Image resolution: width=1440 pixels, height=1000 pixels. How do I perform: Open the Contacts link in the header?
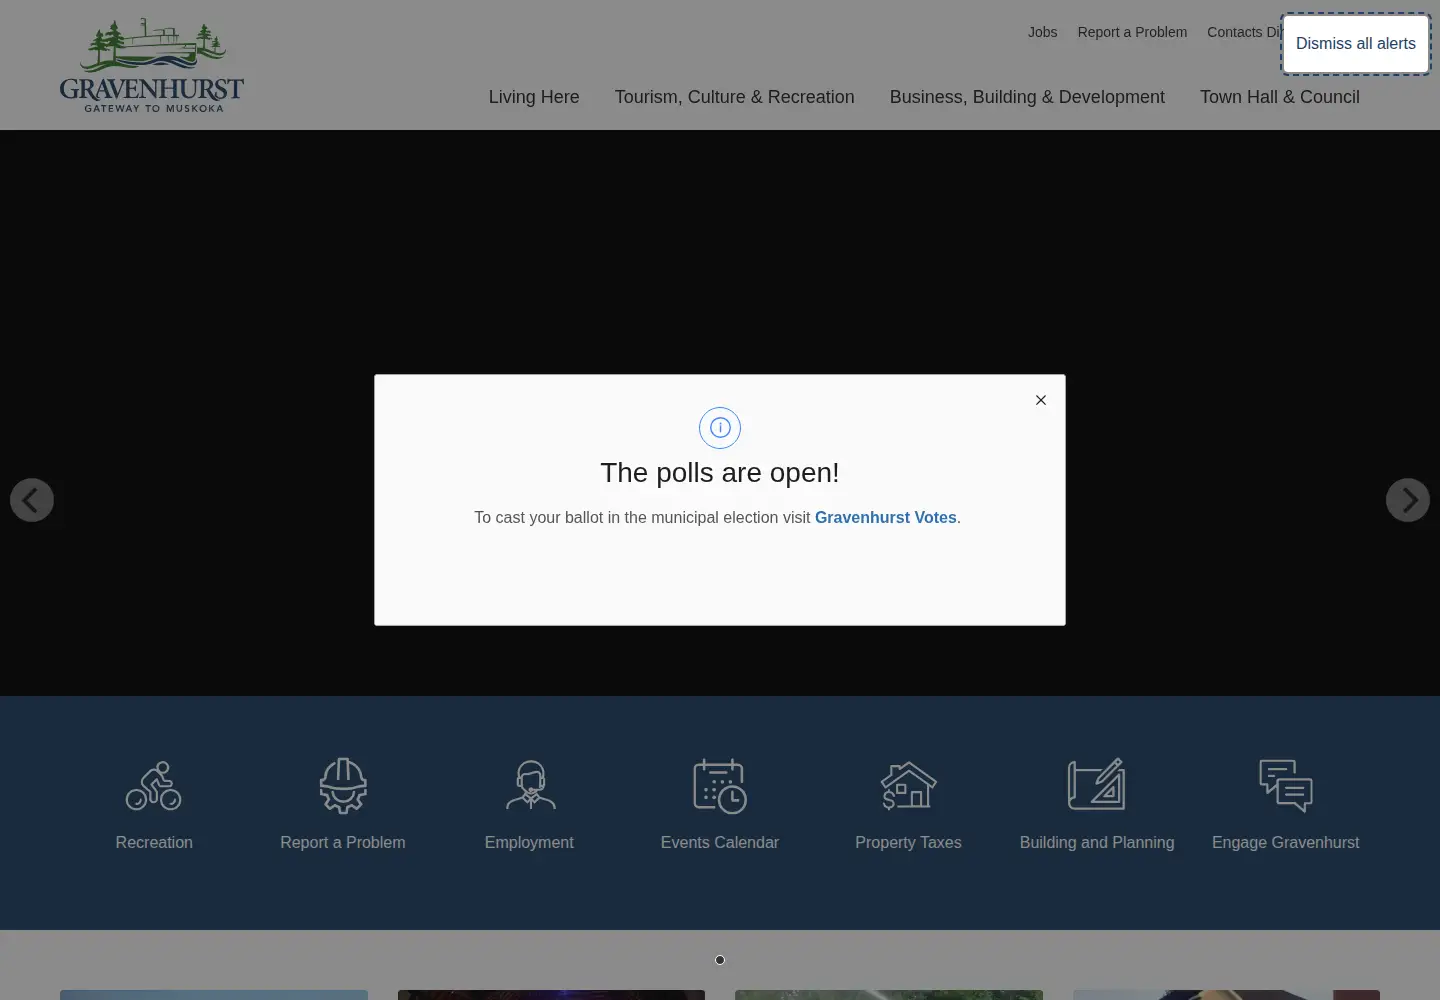tap(1244, 32)
